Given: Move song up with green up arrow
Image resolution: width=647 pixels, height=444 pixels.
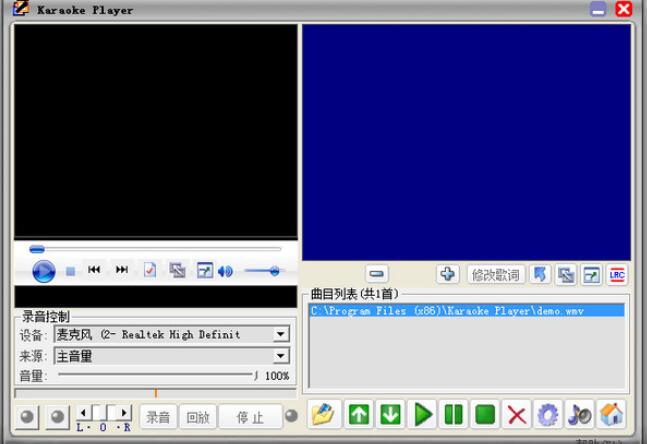Looking at the screenshot, I should (x=358, y=414).
